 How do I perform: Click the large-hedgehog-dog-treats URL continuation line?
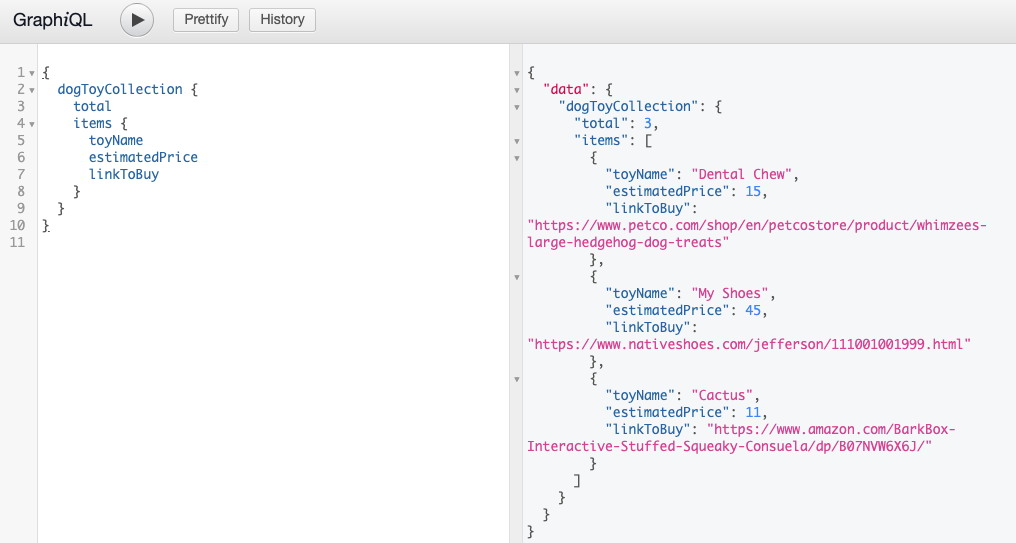pyautogui.click(x=629, y=242)
